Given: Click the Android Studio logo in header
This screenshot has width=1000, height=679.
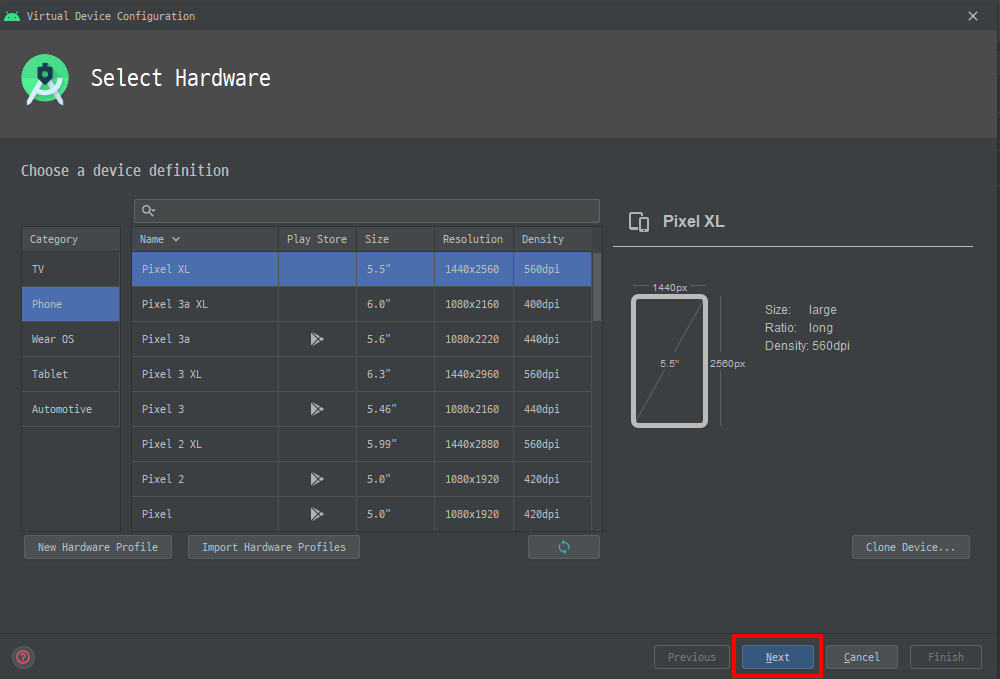Looking at the screenshot, I should tap(45, 80).
